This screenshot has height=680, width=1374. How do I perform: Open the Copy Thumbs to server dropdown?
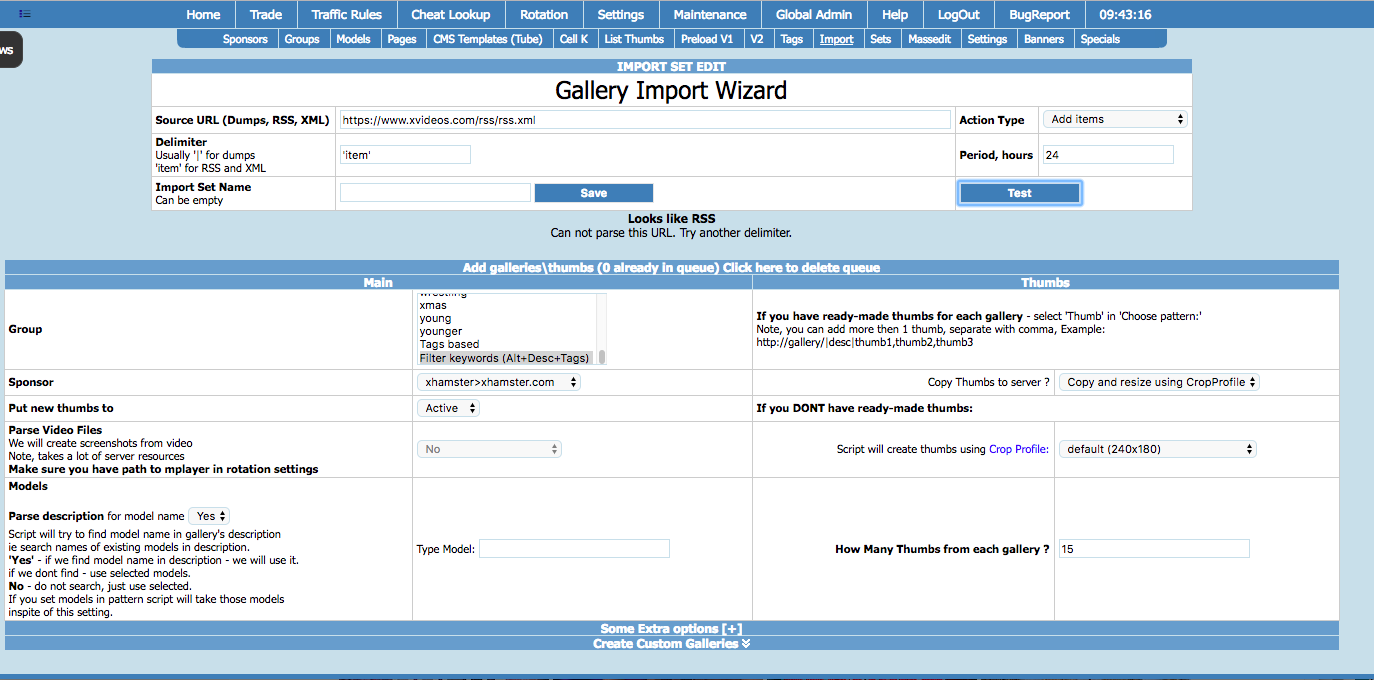click(1159, 382)
